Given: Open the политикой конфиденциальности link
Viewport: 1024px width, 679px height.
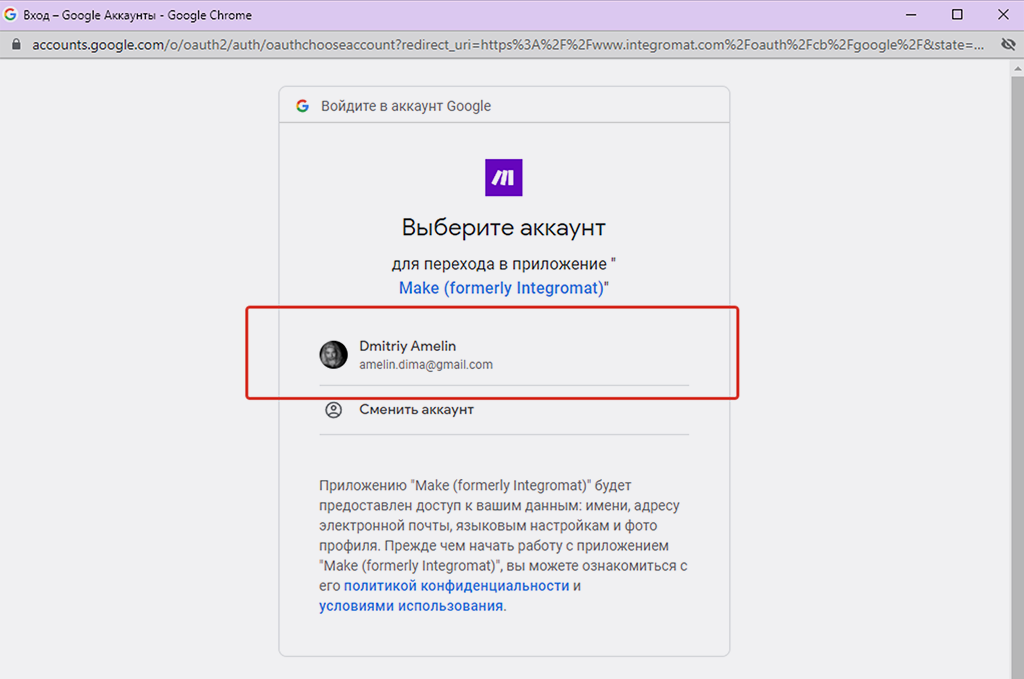Looking at the screenshot, I should tap(456, 586).
